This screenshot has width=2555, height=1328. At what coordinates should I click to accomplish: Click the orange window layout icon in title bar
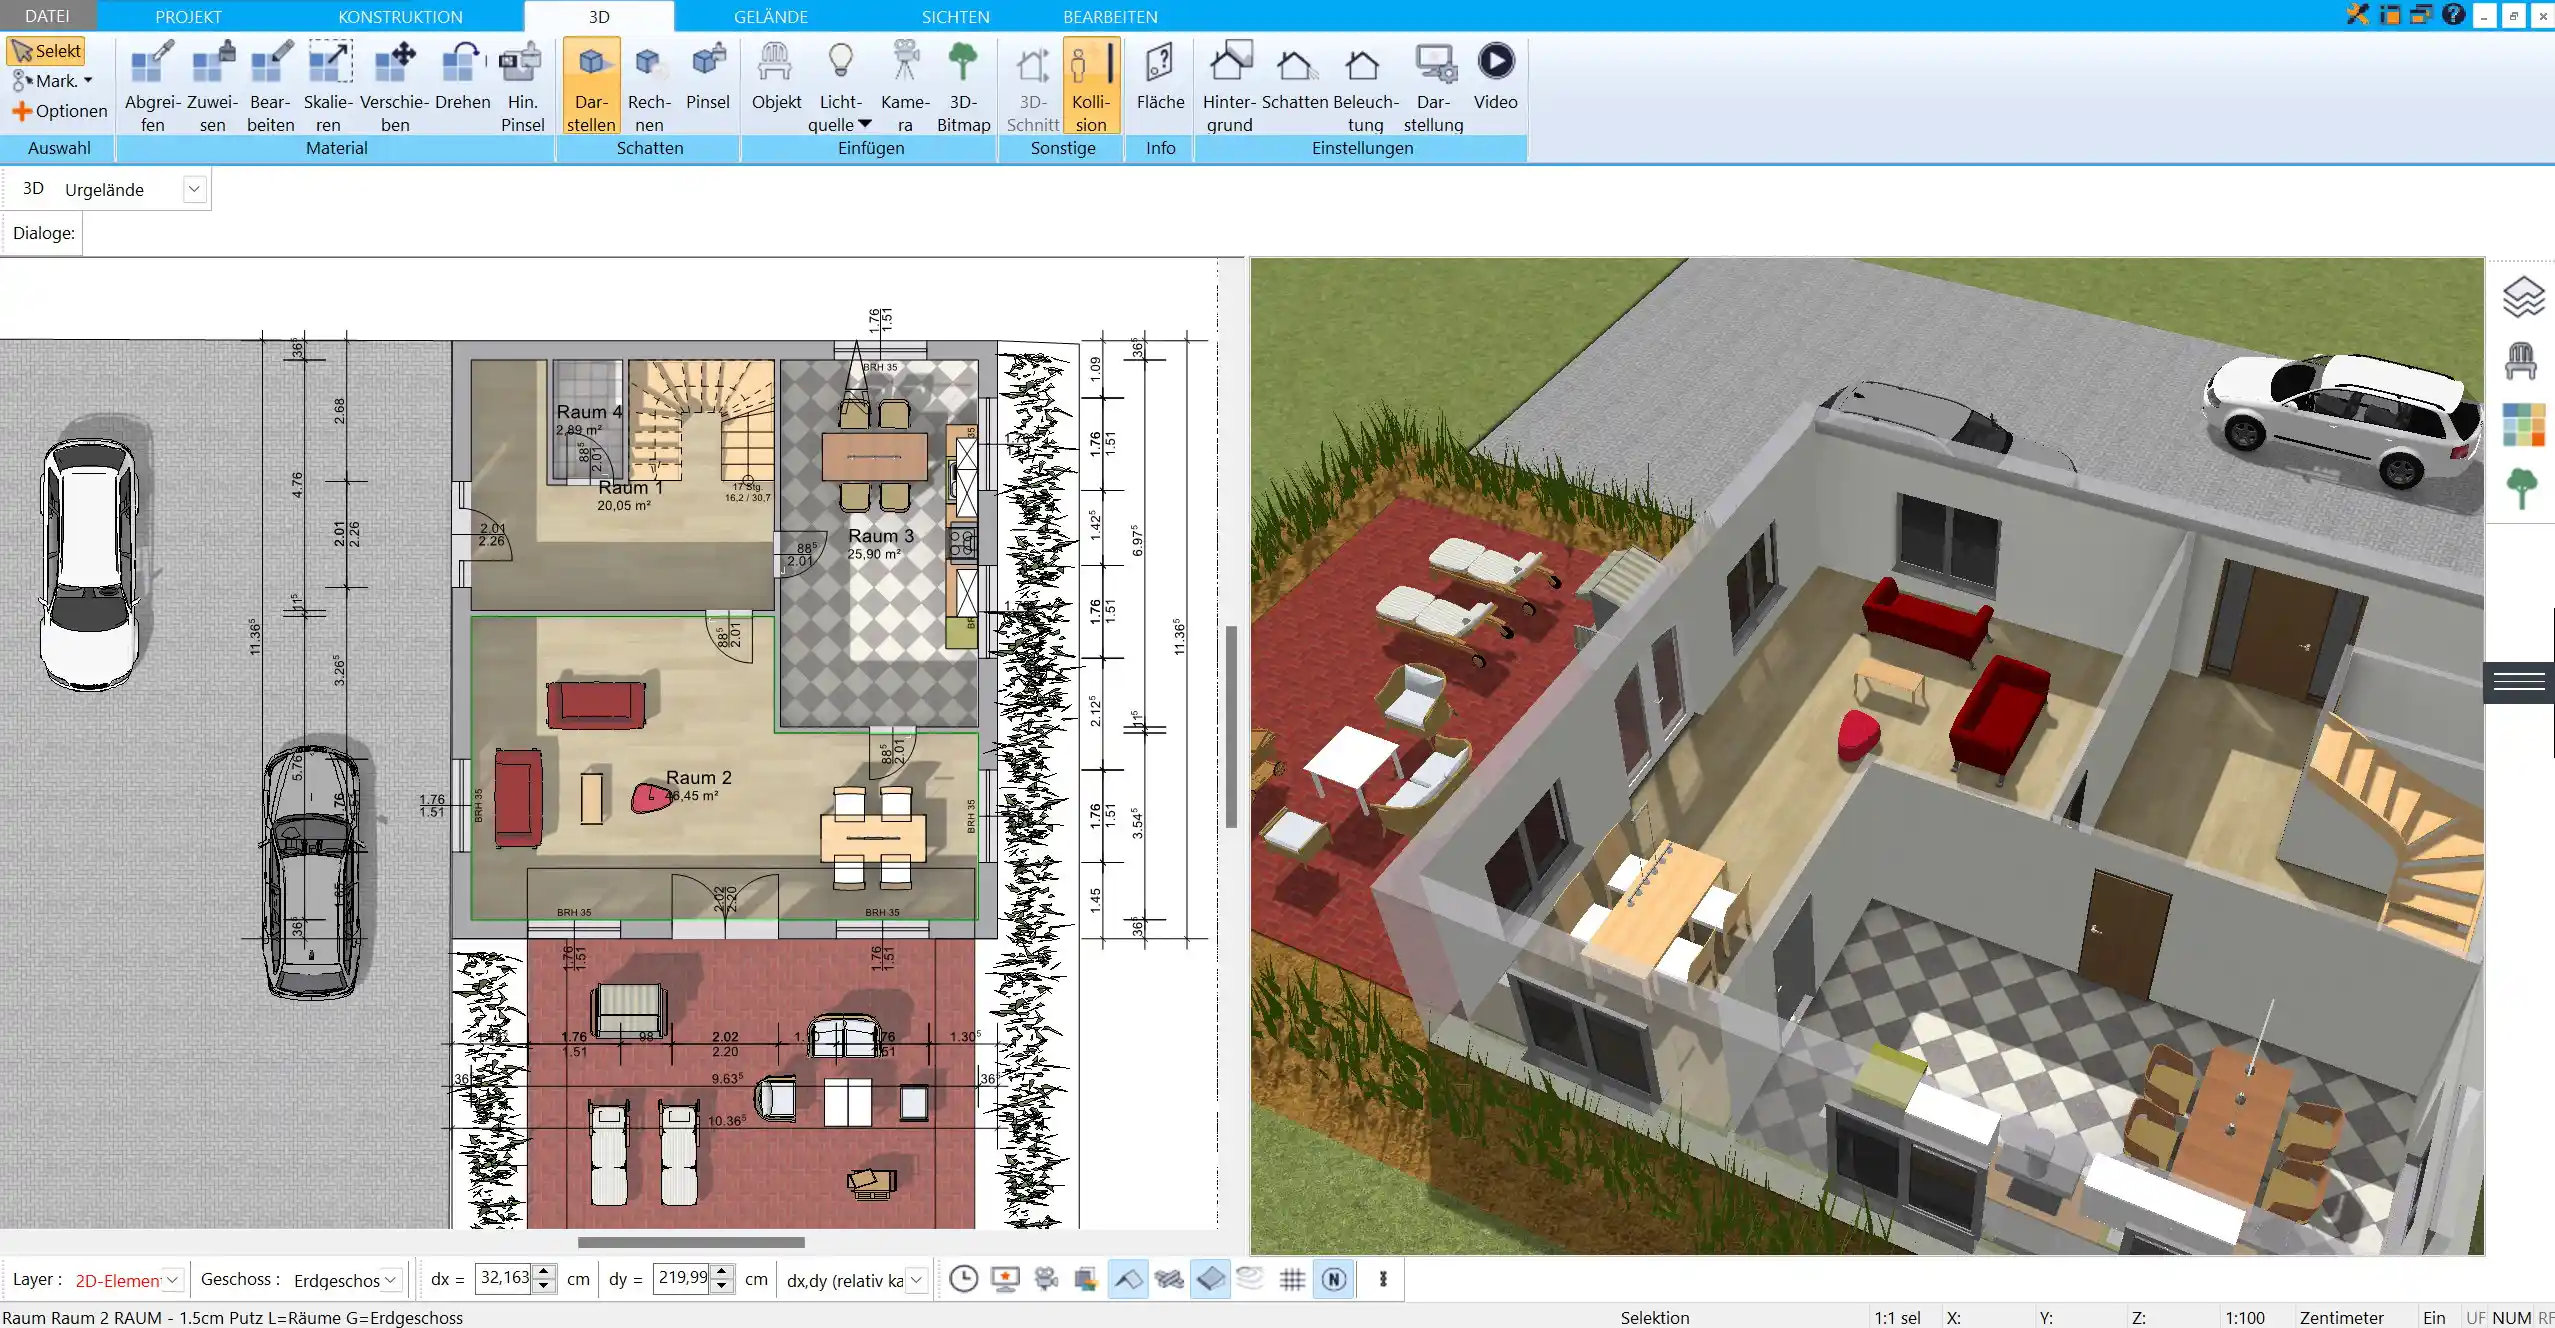tap(2390, 14)
